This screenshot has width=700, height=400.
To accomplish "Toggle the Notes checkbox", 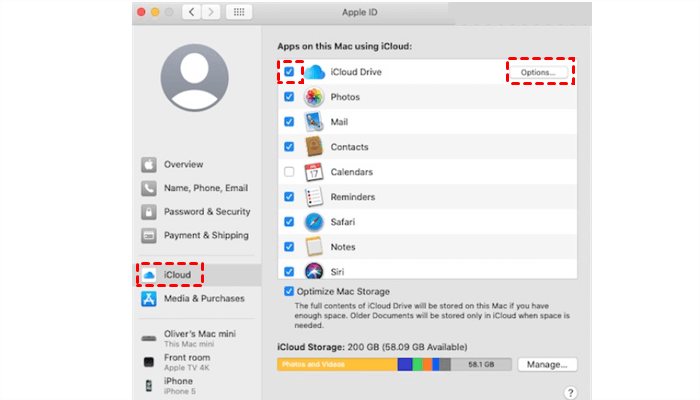I will (x=289, y=247).
